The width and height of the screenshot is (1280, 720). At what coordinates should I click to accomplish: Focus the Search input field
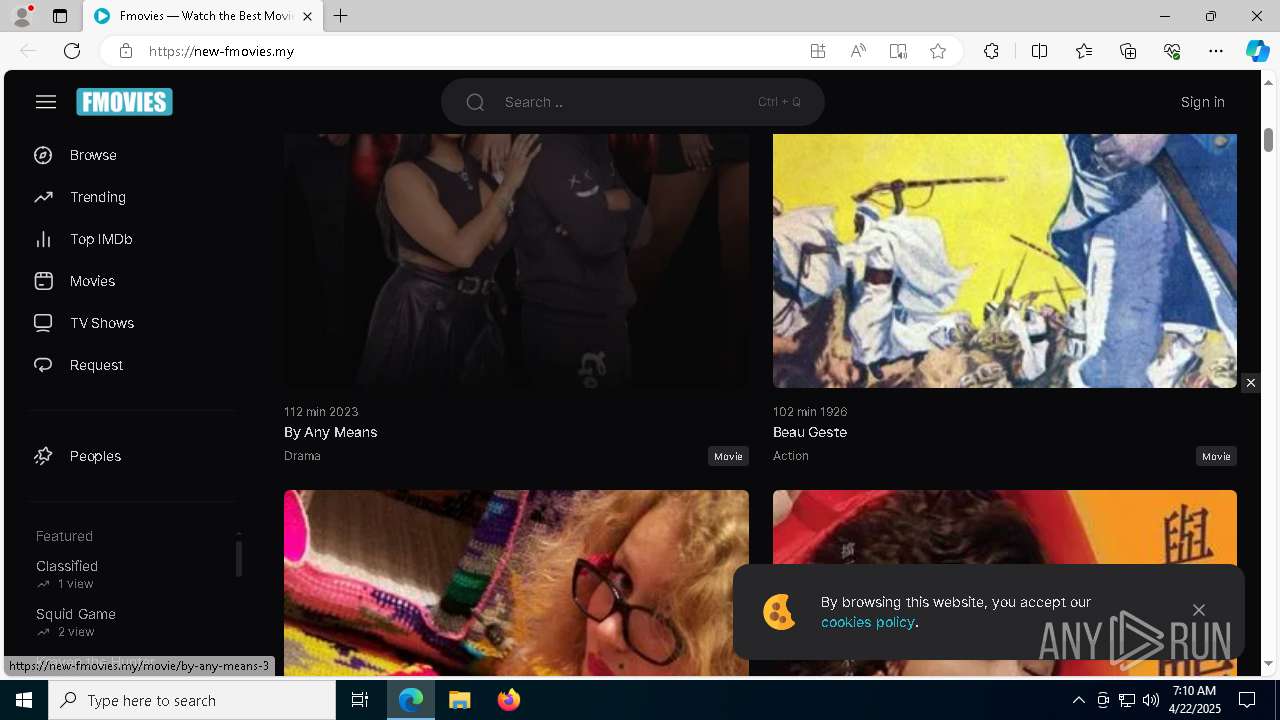tap(632, 102)
